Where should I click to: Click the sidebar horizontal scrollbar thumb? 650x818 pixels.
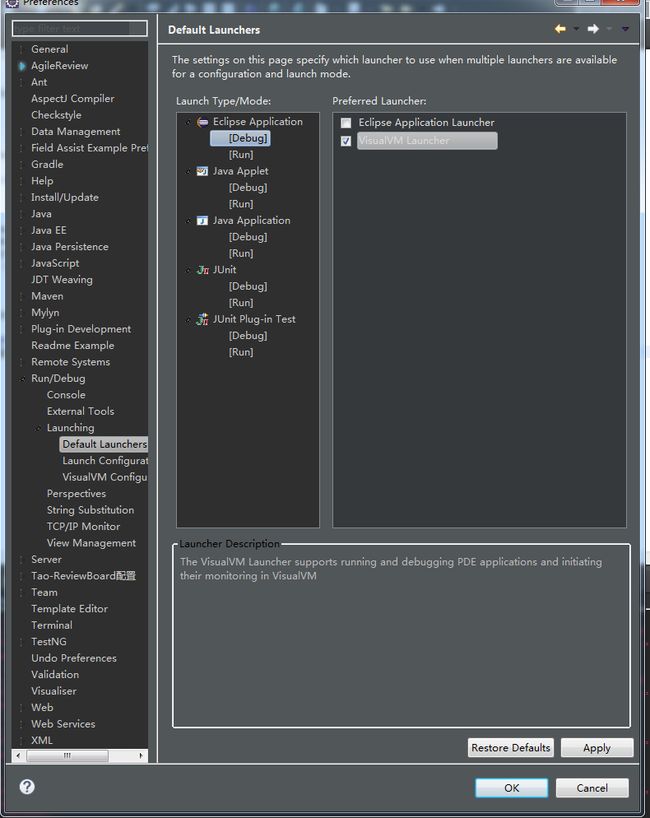point(67,755)
